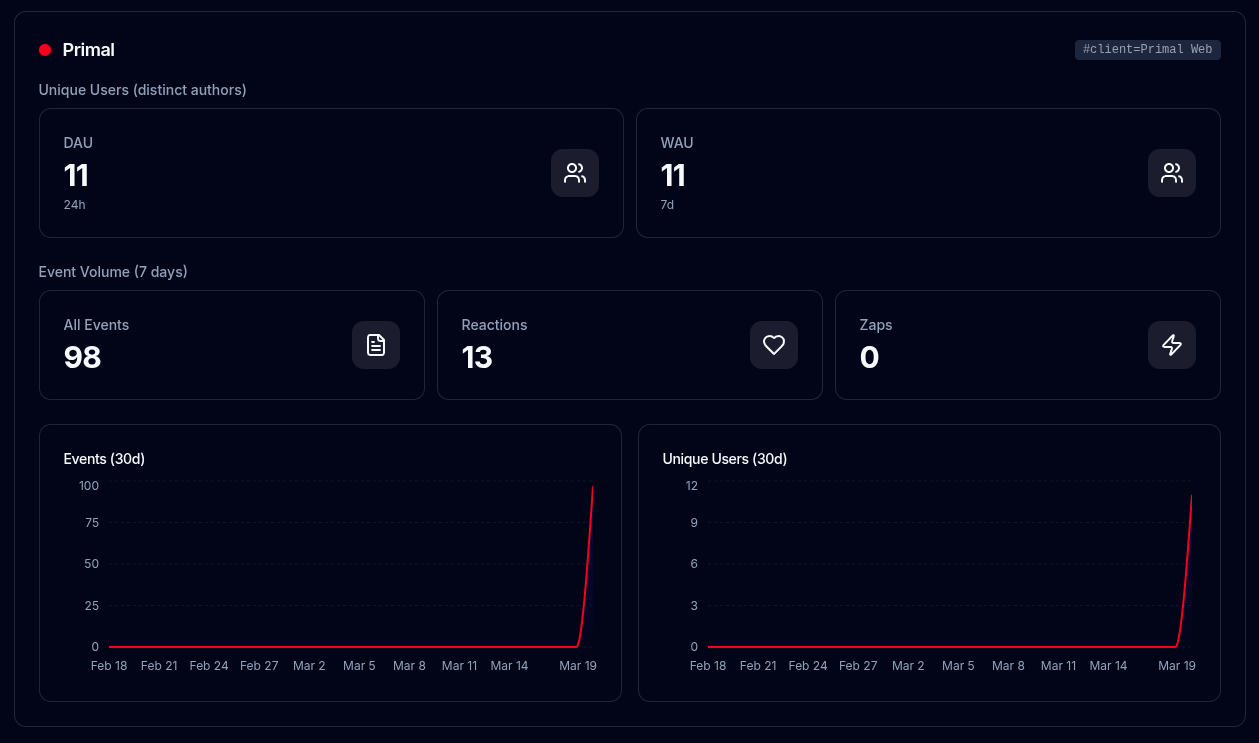Click the red status dot beside Primal

(45, 50)
